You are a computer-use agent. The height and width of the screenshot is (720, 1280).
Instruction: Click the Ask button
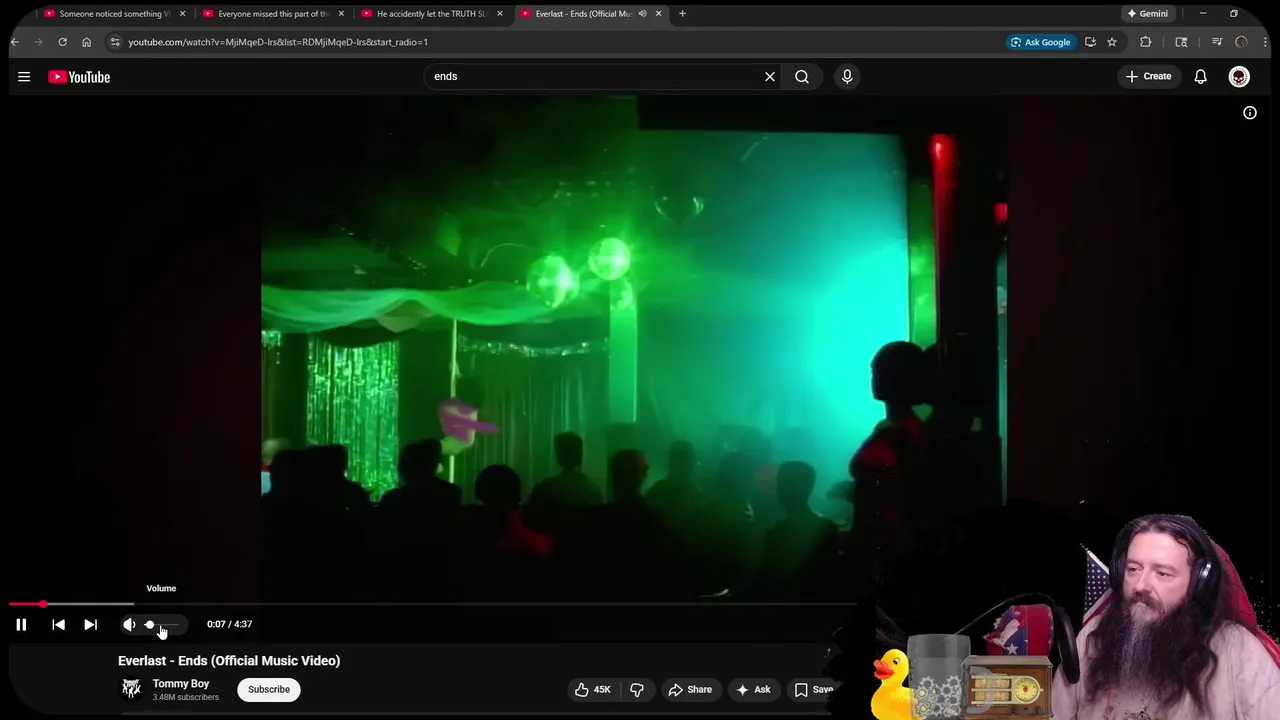tap(753, 689)
